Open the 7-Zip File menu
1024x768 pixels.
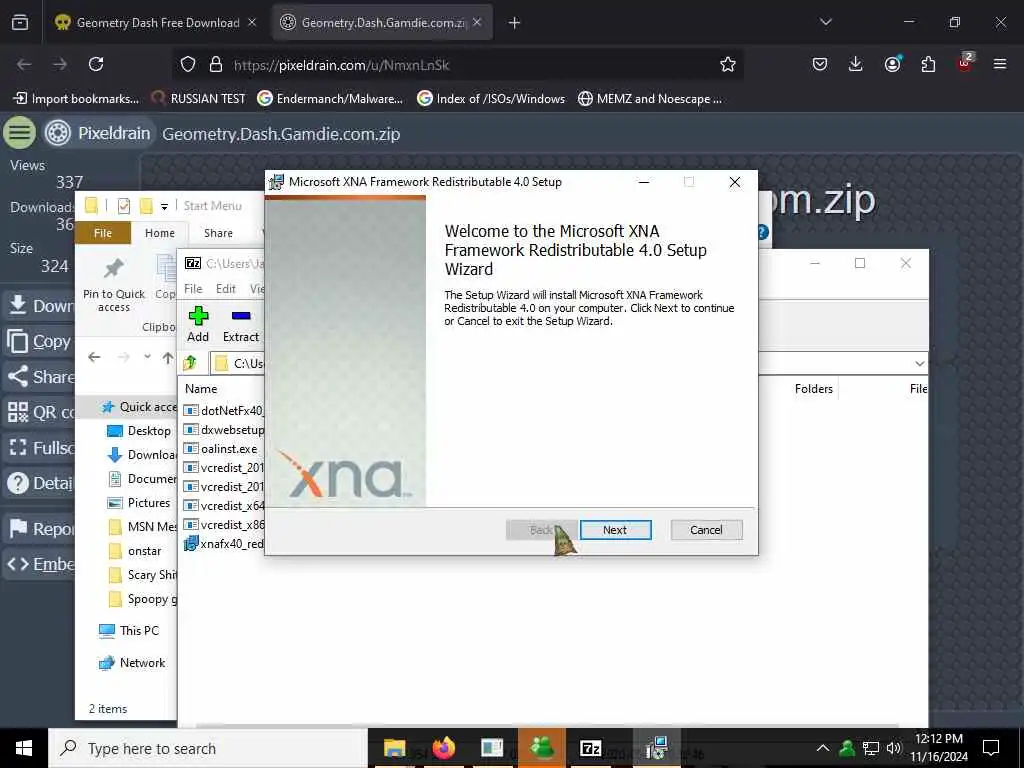click(x=193, y=289)
